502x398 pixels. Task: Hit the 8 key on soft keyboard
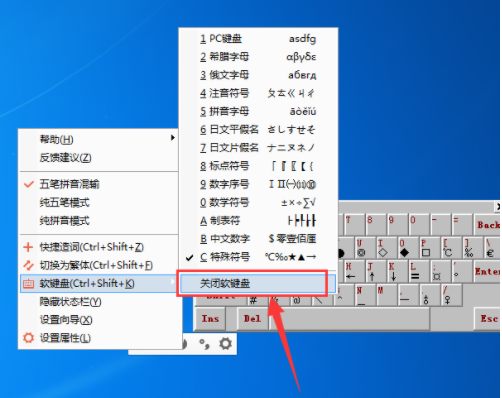point(375,224)
